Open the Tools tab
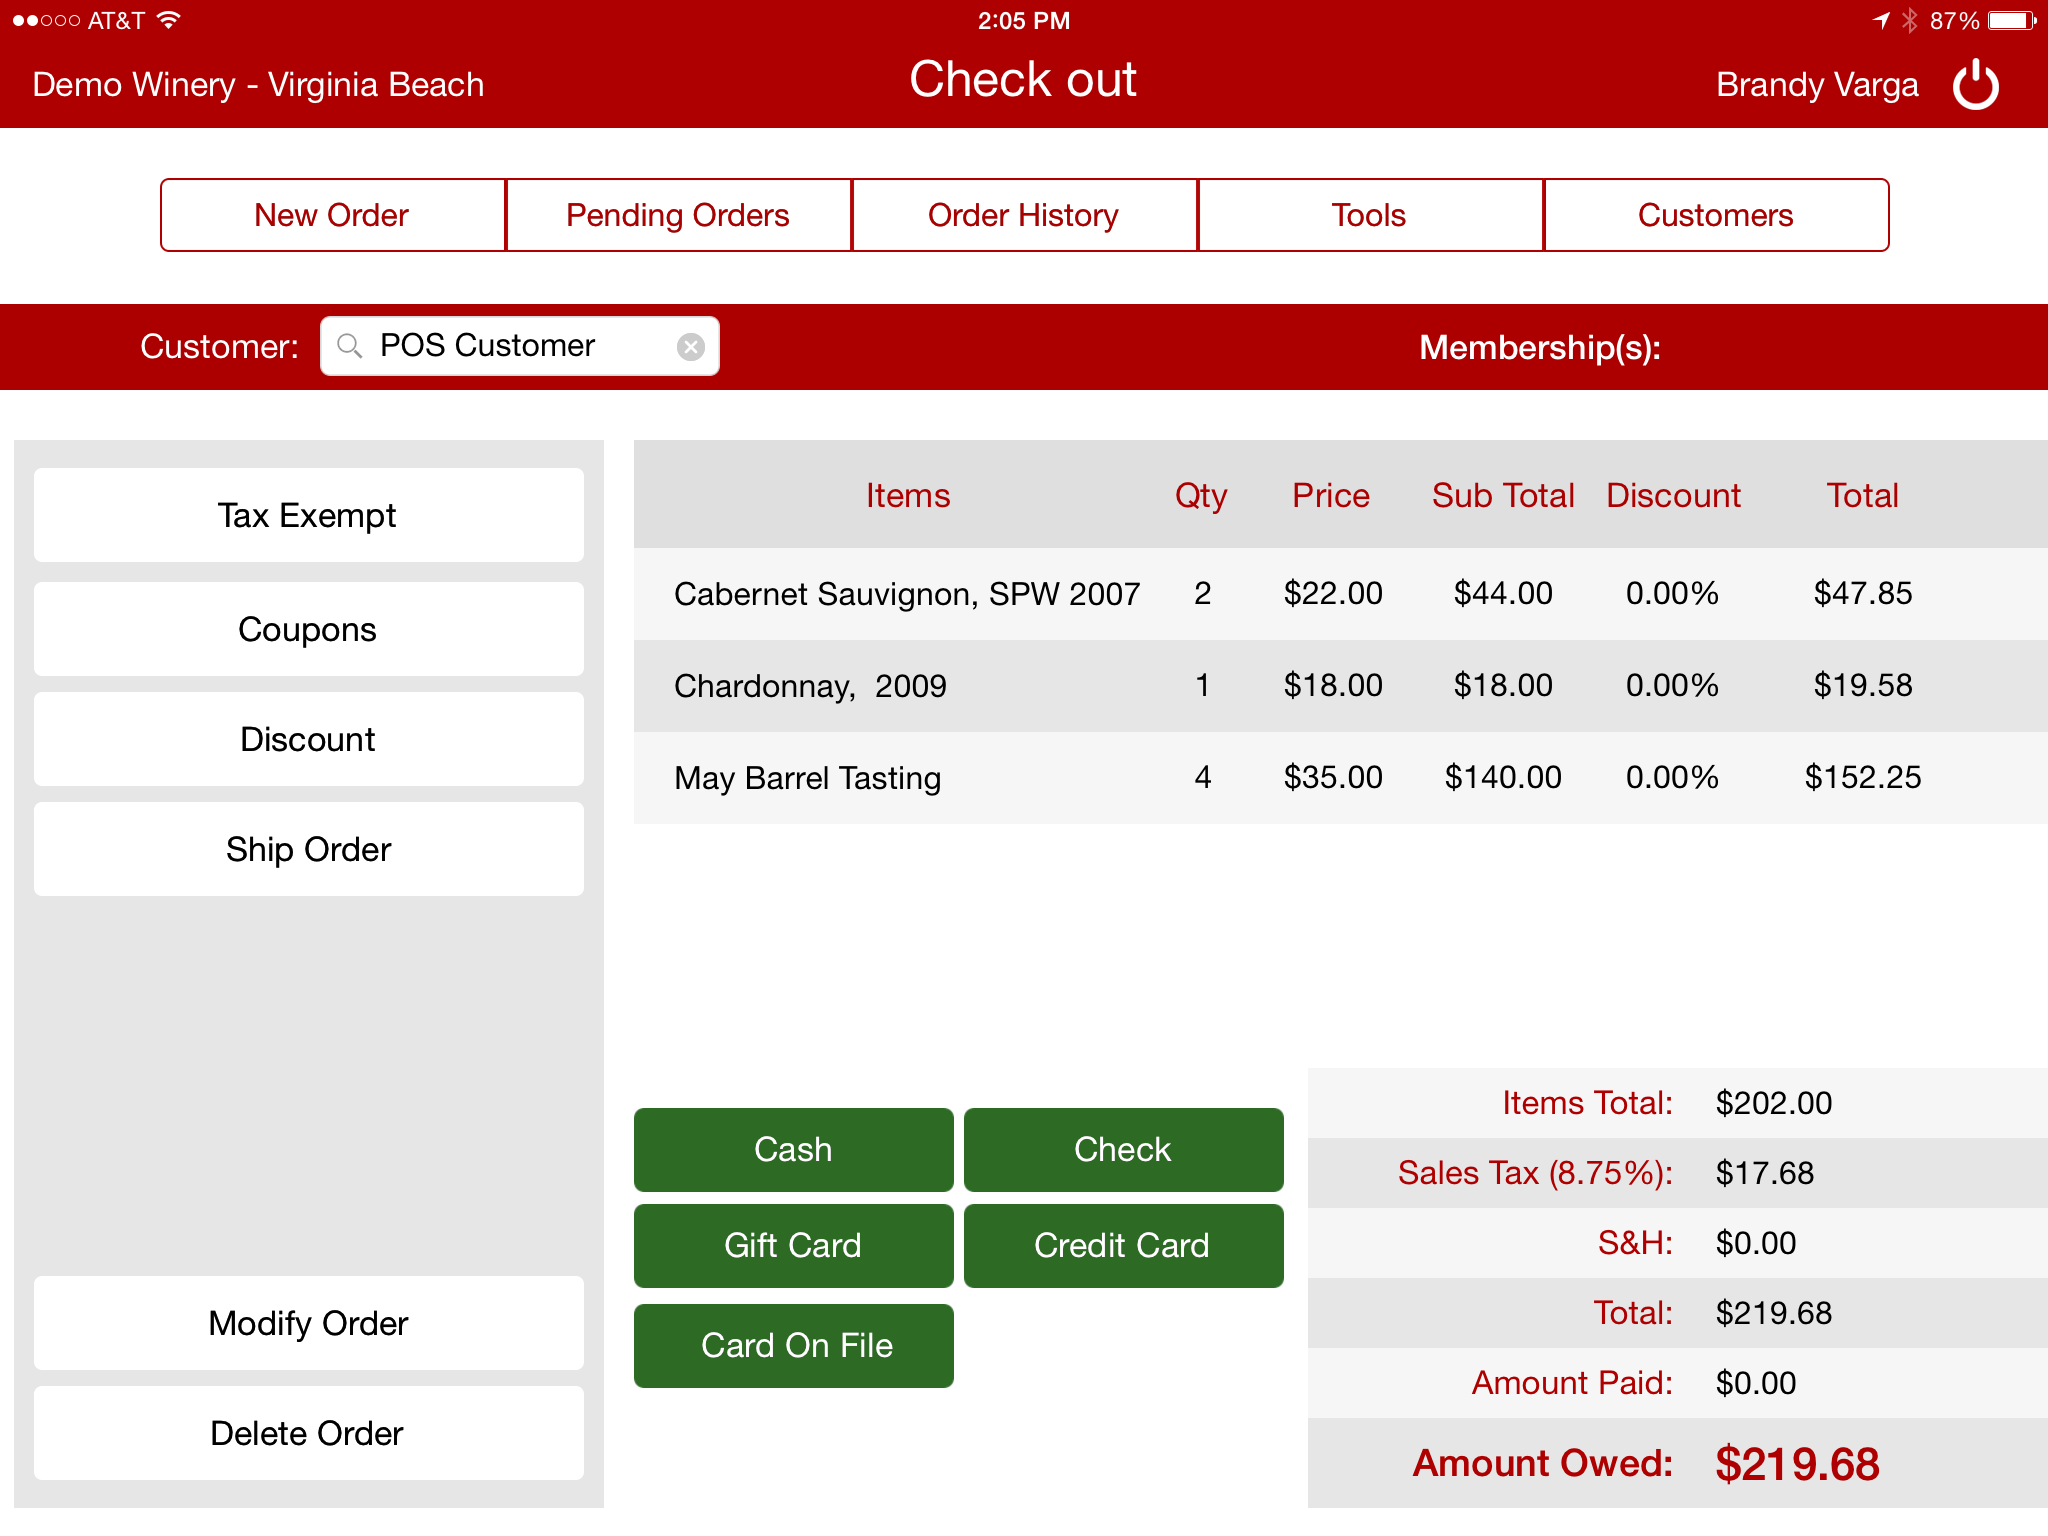The width and height of the screenshot is (2048, 1536). pyautogui.click(x=1369, y=215)
